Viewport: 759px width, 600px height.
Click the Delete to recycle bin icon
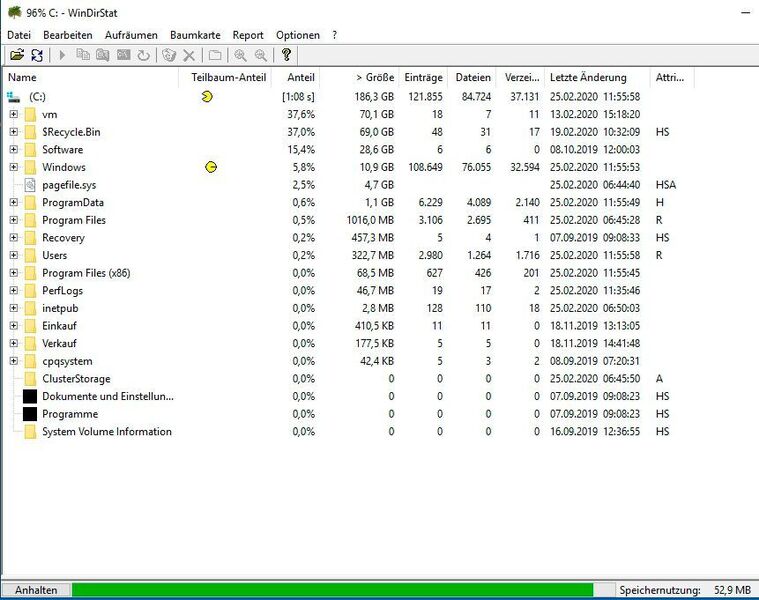tap(169, 55)
